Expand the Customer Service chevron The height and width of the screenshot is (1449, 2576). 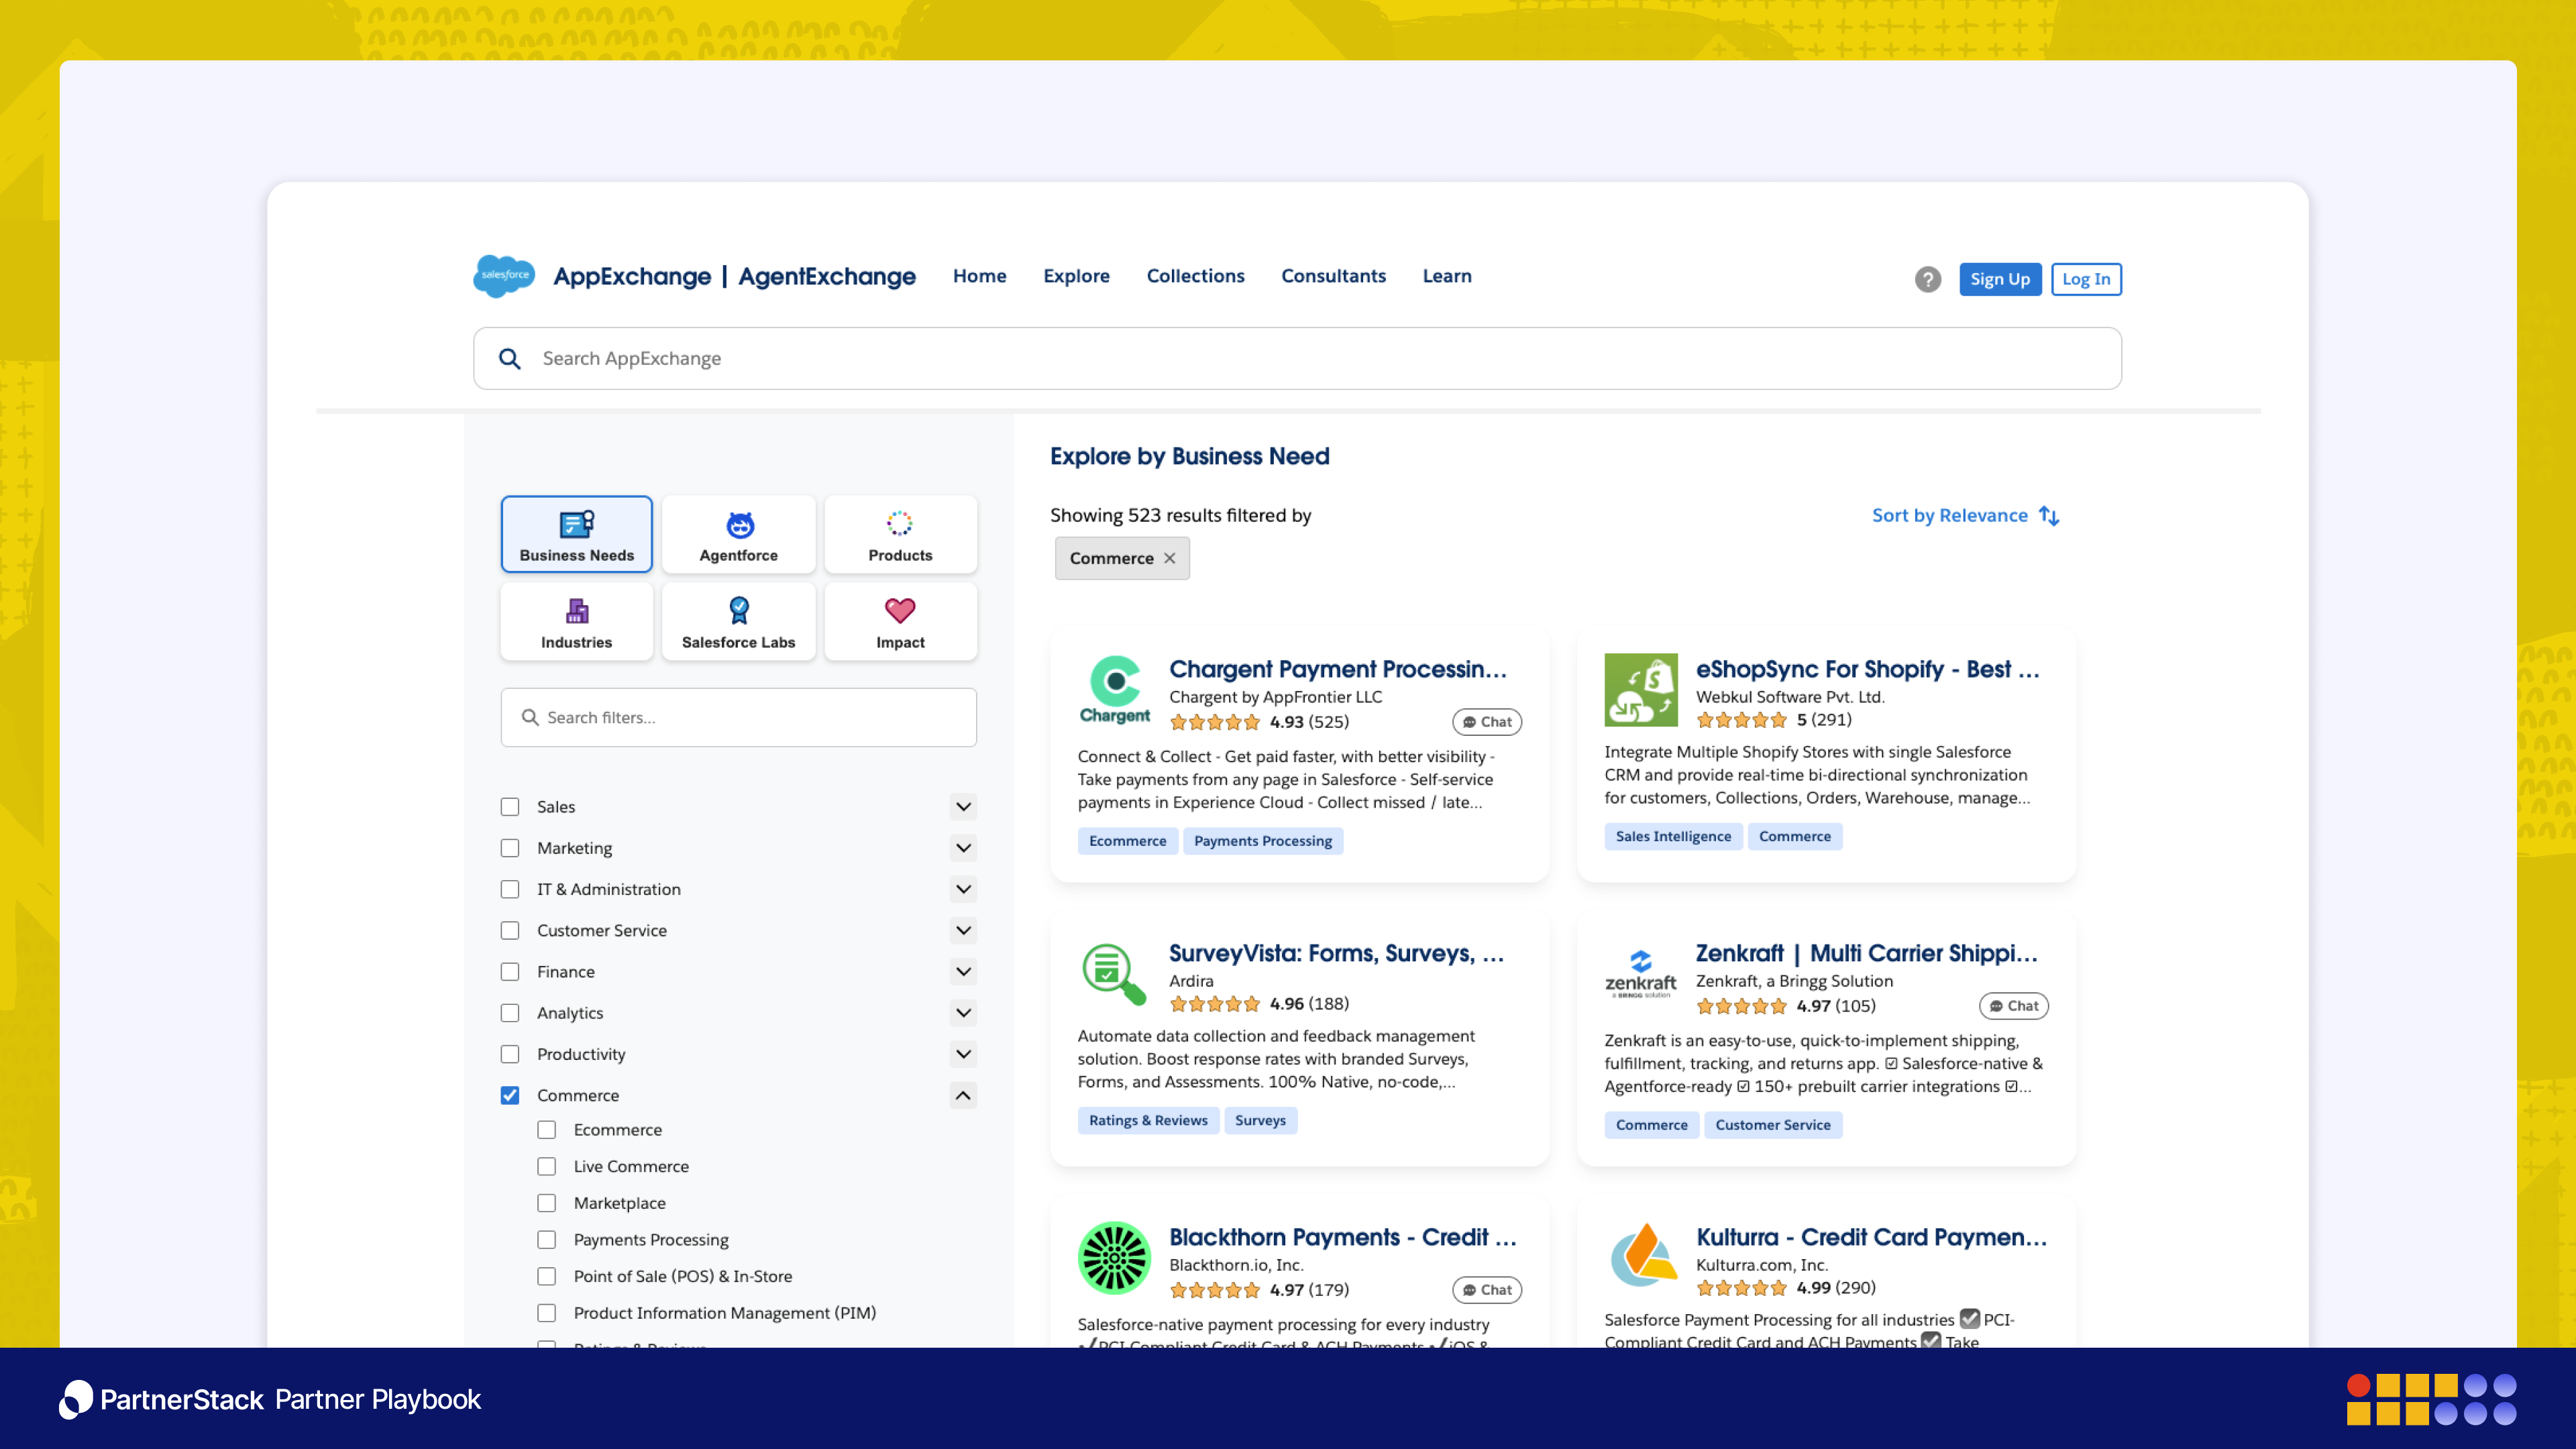pos(963,930)
